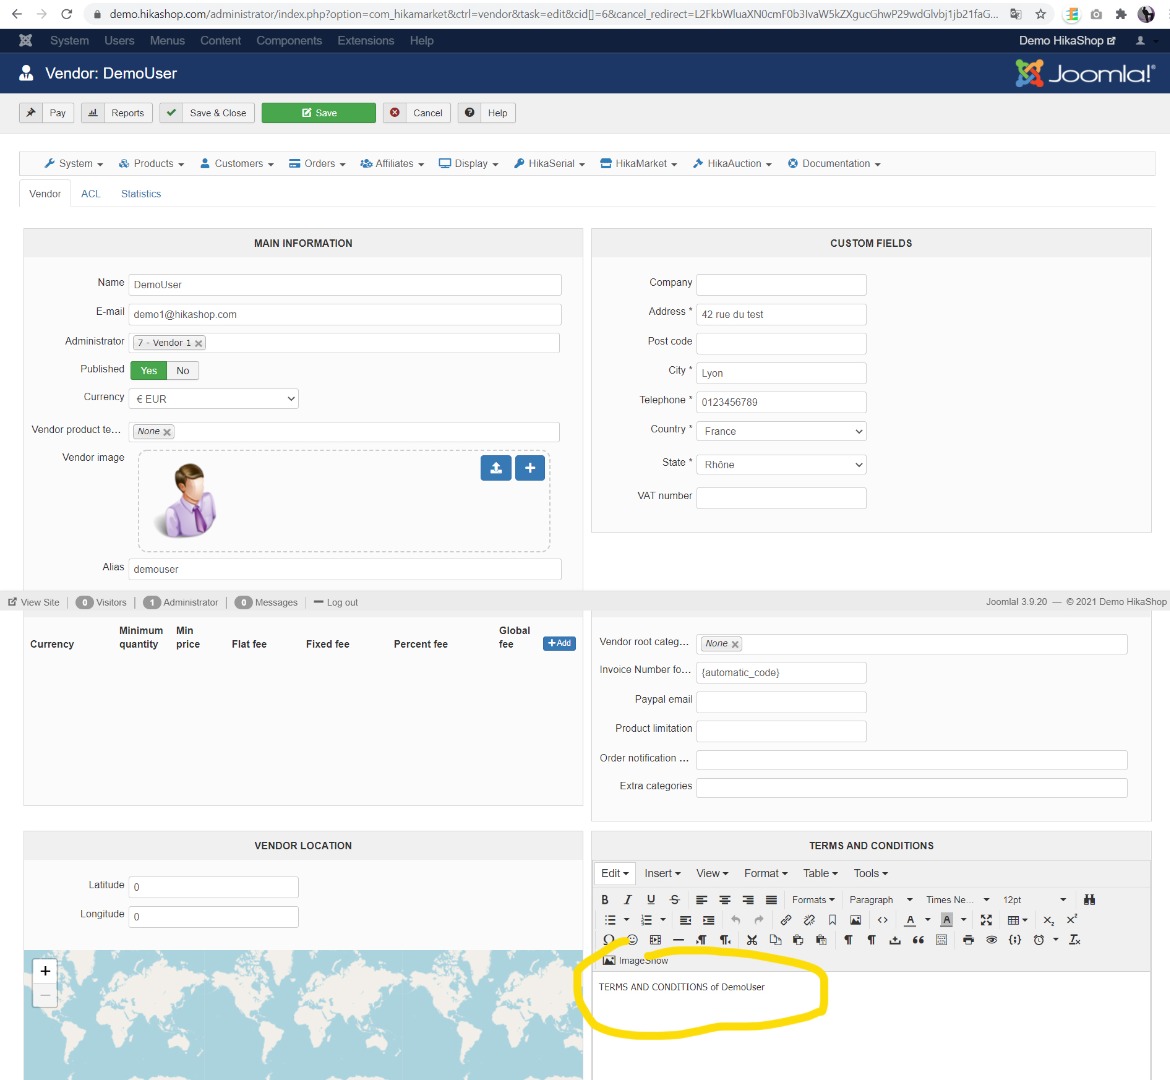The height and width of the screenshot is (1080, 1170).
Task: Click the print icon in editor toolbar
Action: click(x=968, y=940)
